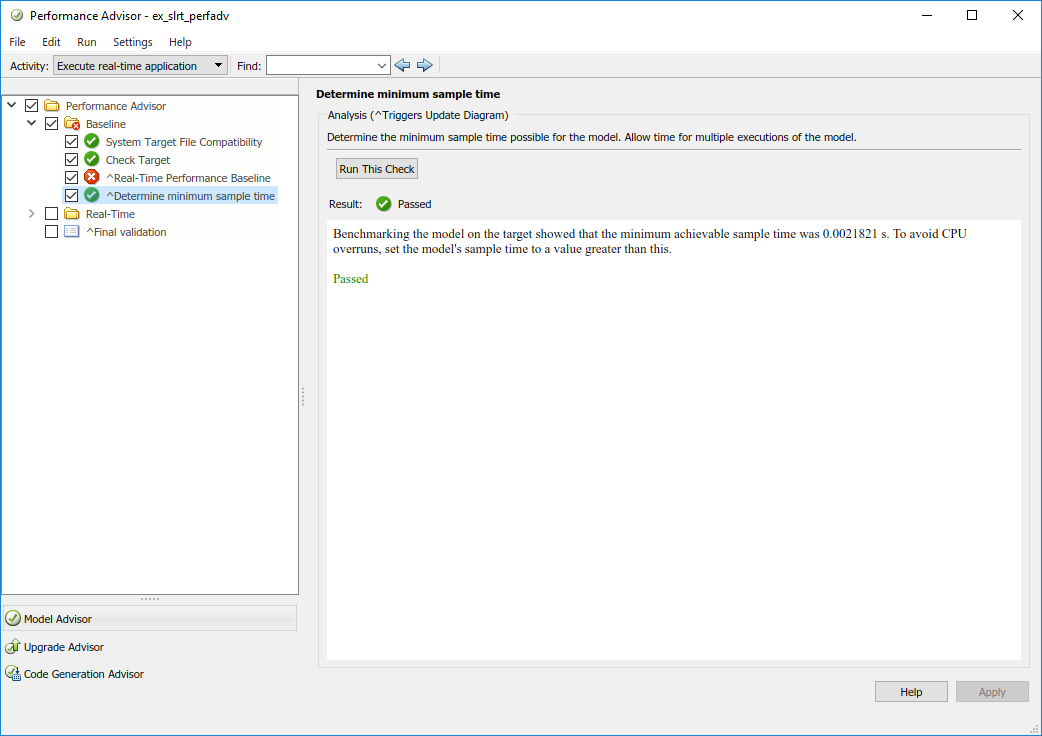Click the Model Advisor icon
Viewport: 1042px width, 736px height.
point(13,619)
